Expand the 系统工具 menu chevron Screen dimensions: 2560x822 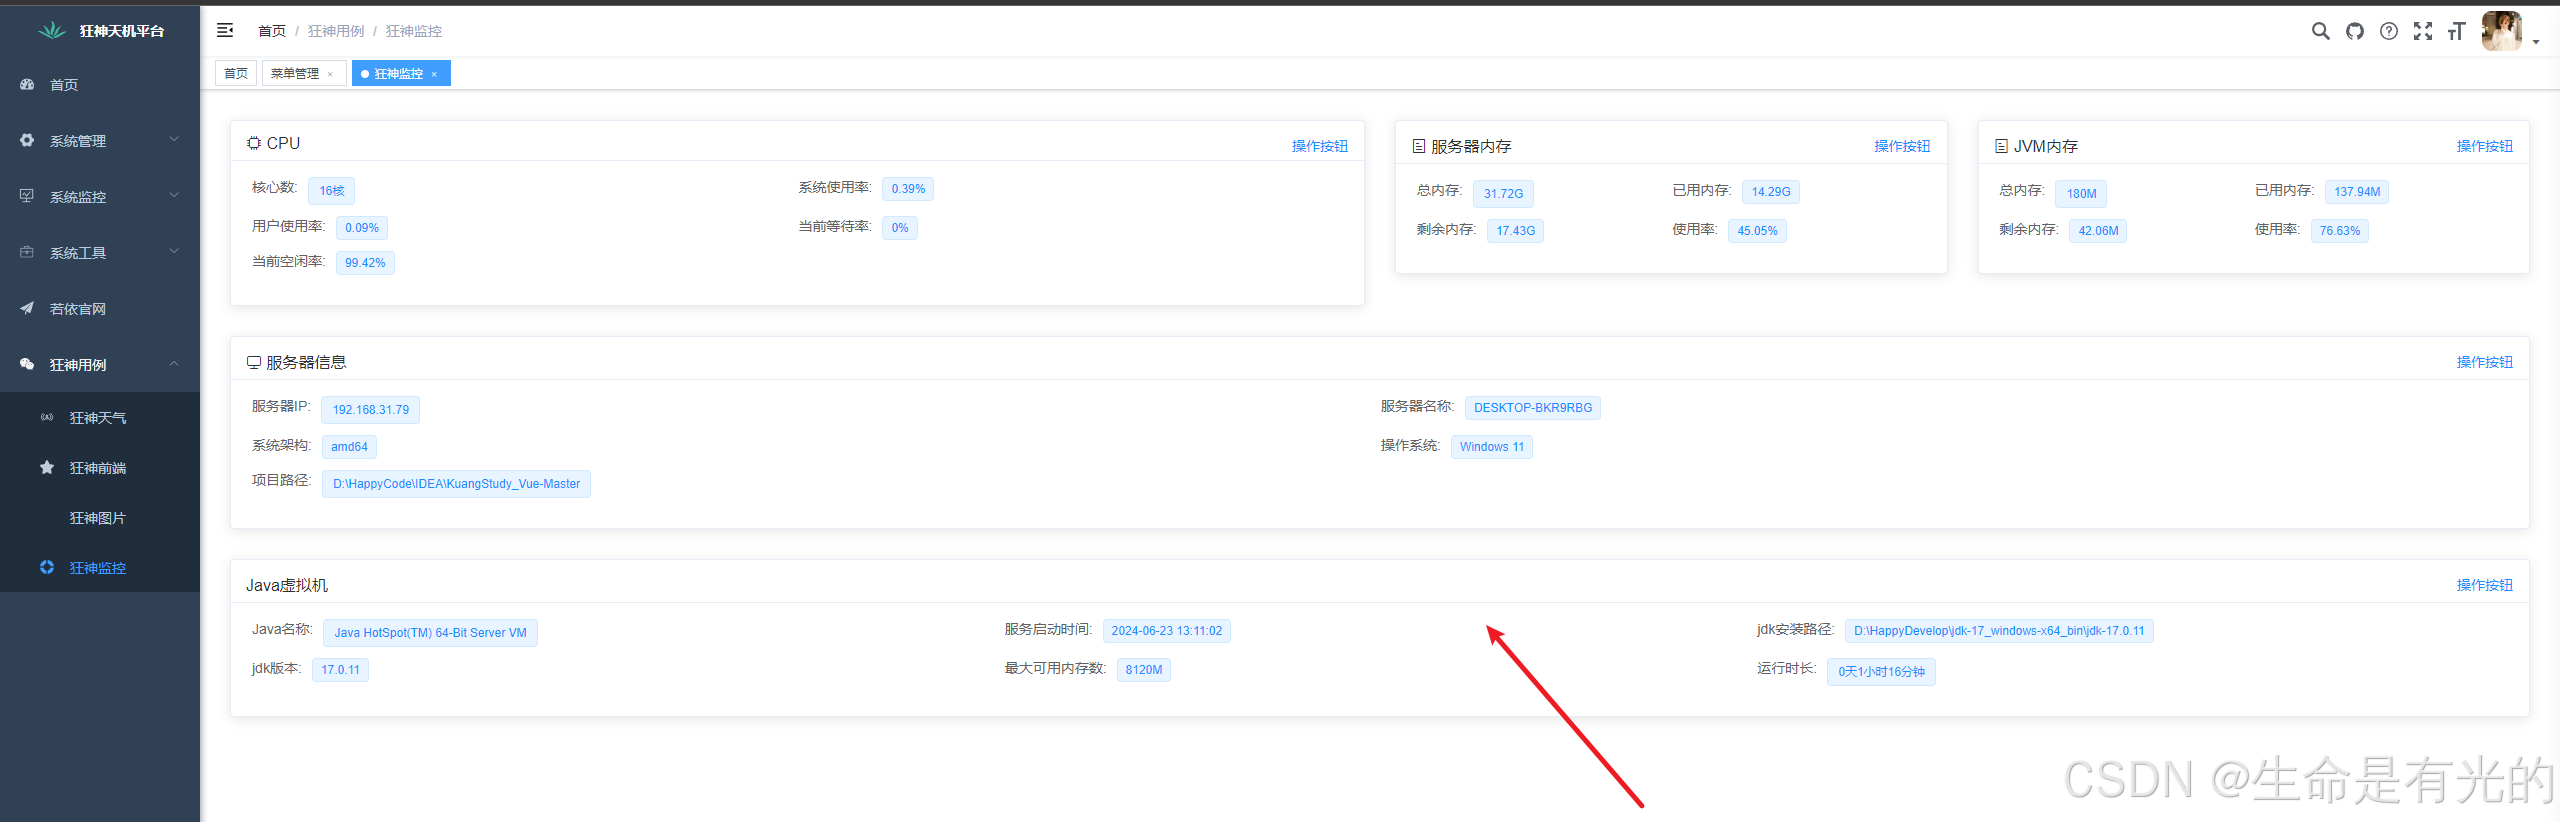[174, 252]
